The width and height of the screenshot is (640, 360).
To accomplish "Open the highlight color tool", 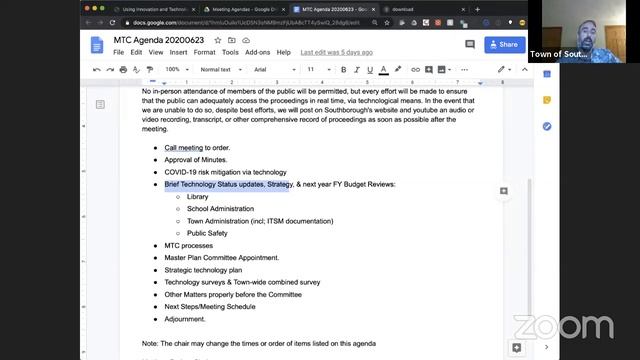I will tap(398, 69).
